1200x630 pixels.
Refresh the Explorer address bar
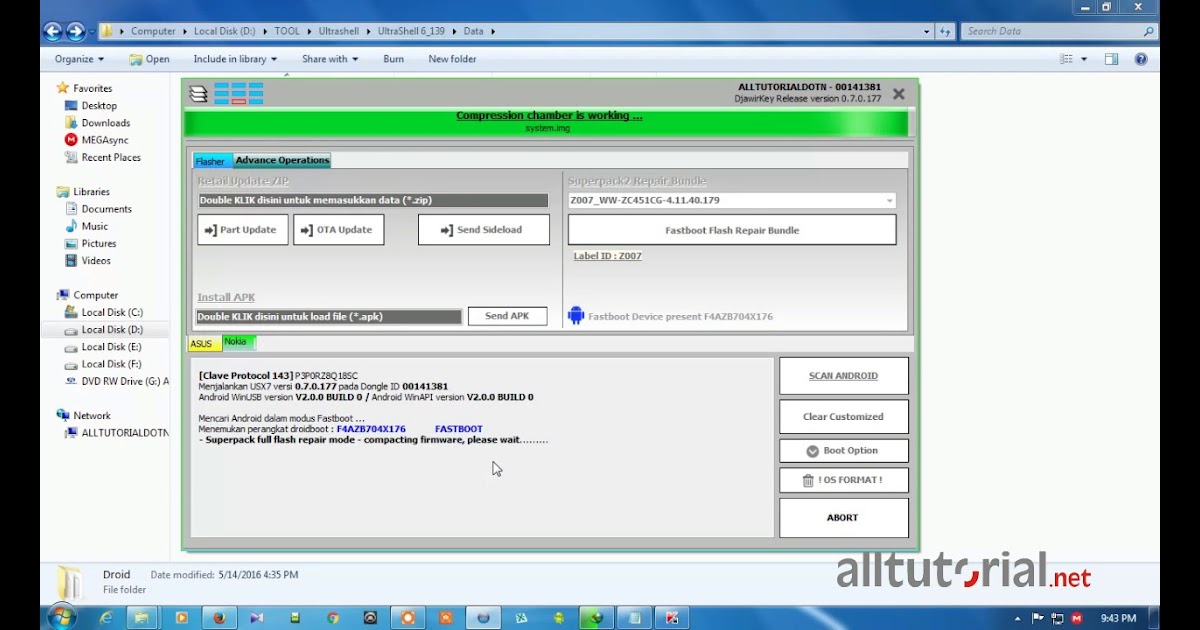[x=945, y=31]
